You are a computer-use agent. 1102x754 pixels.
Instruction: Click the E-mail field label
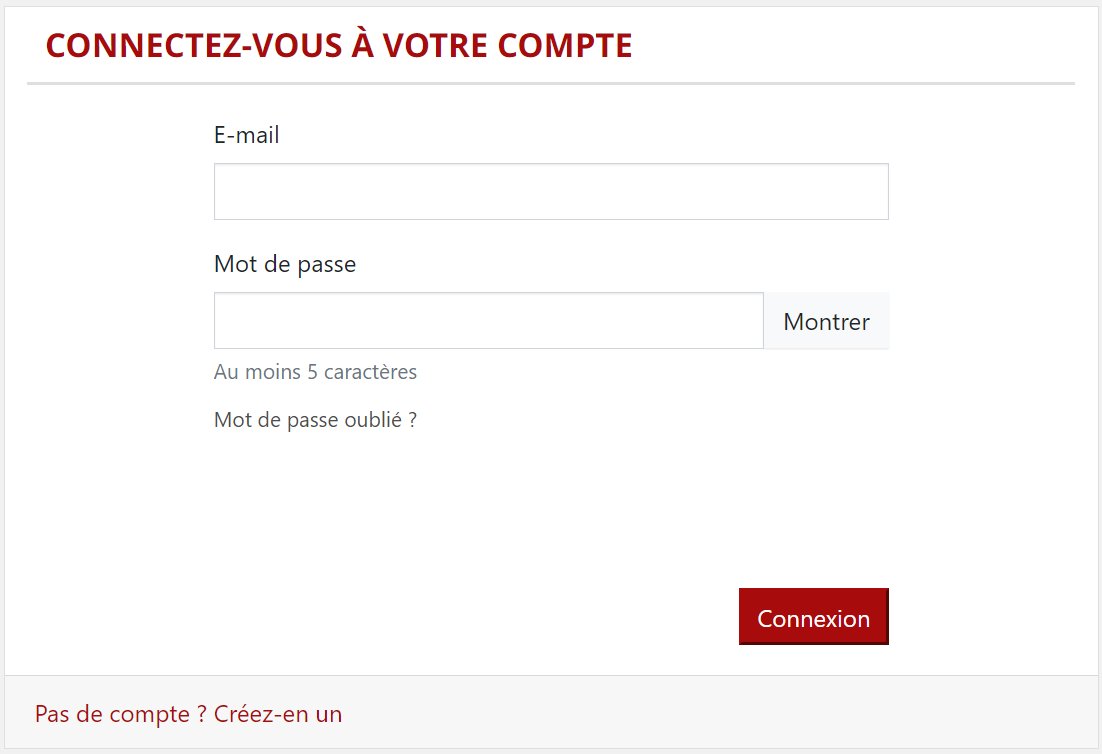[x=247, y=134]
